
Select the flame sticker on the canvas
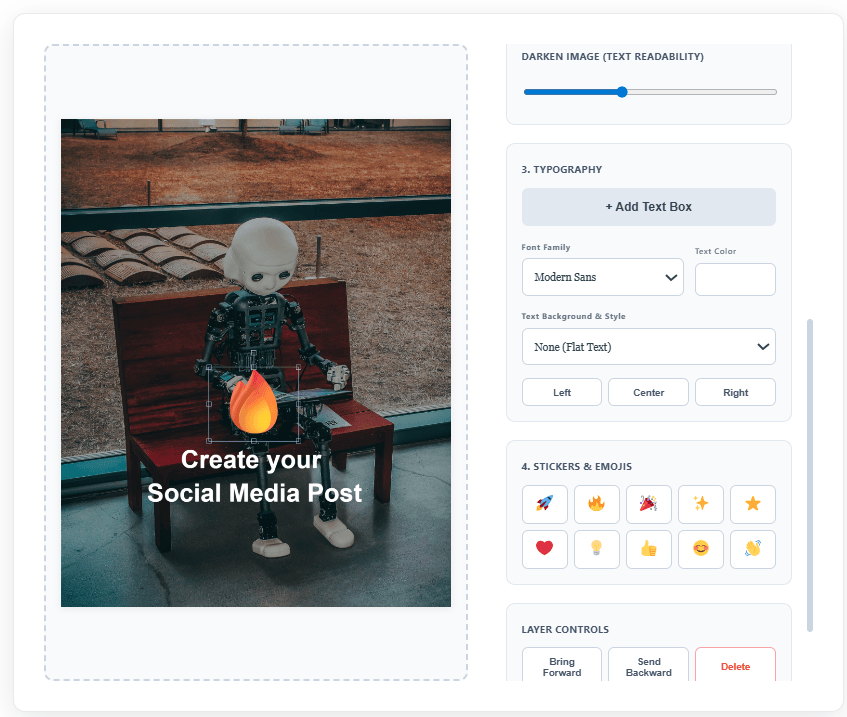(x=254, y=403)
